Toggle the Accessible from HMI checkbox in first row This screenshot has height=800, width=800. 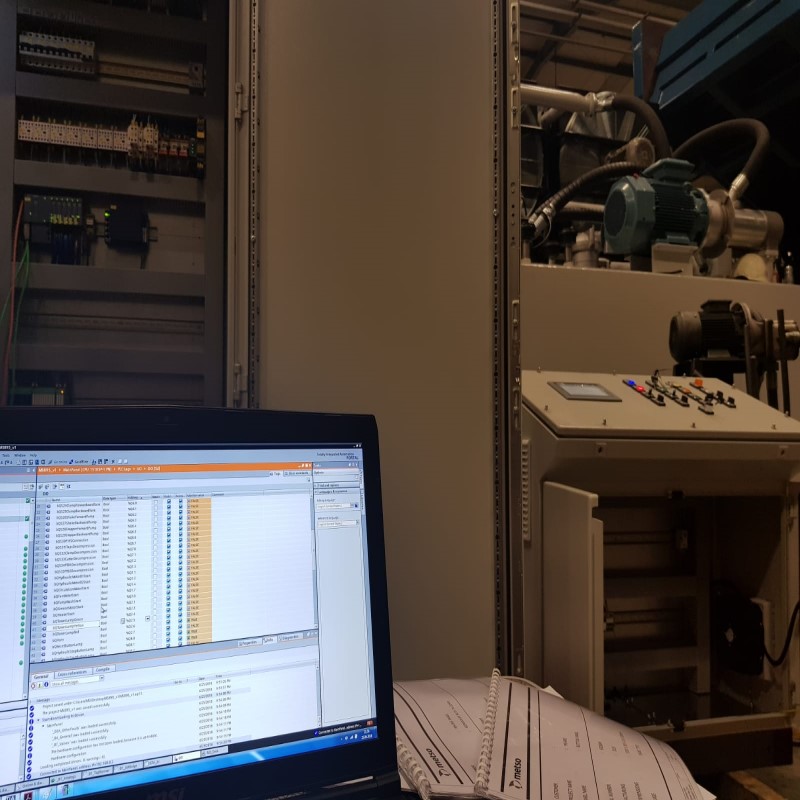coord(168,505)
